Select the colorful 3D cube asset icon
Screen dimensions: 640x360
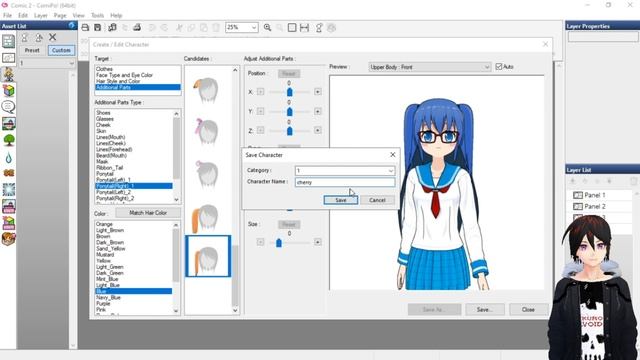coord(9,91)
